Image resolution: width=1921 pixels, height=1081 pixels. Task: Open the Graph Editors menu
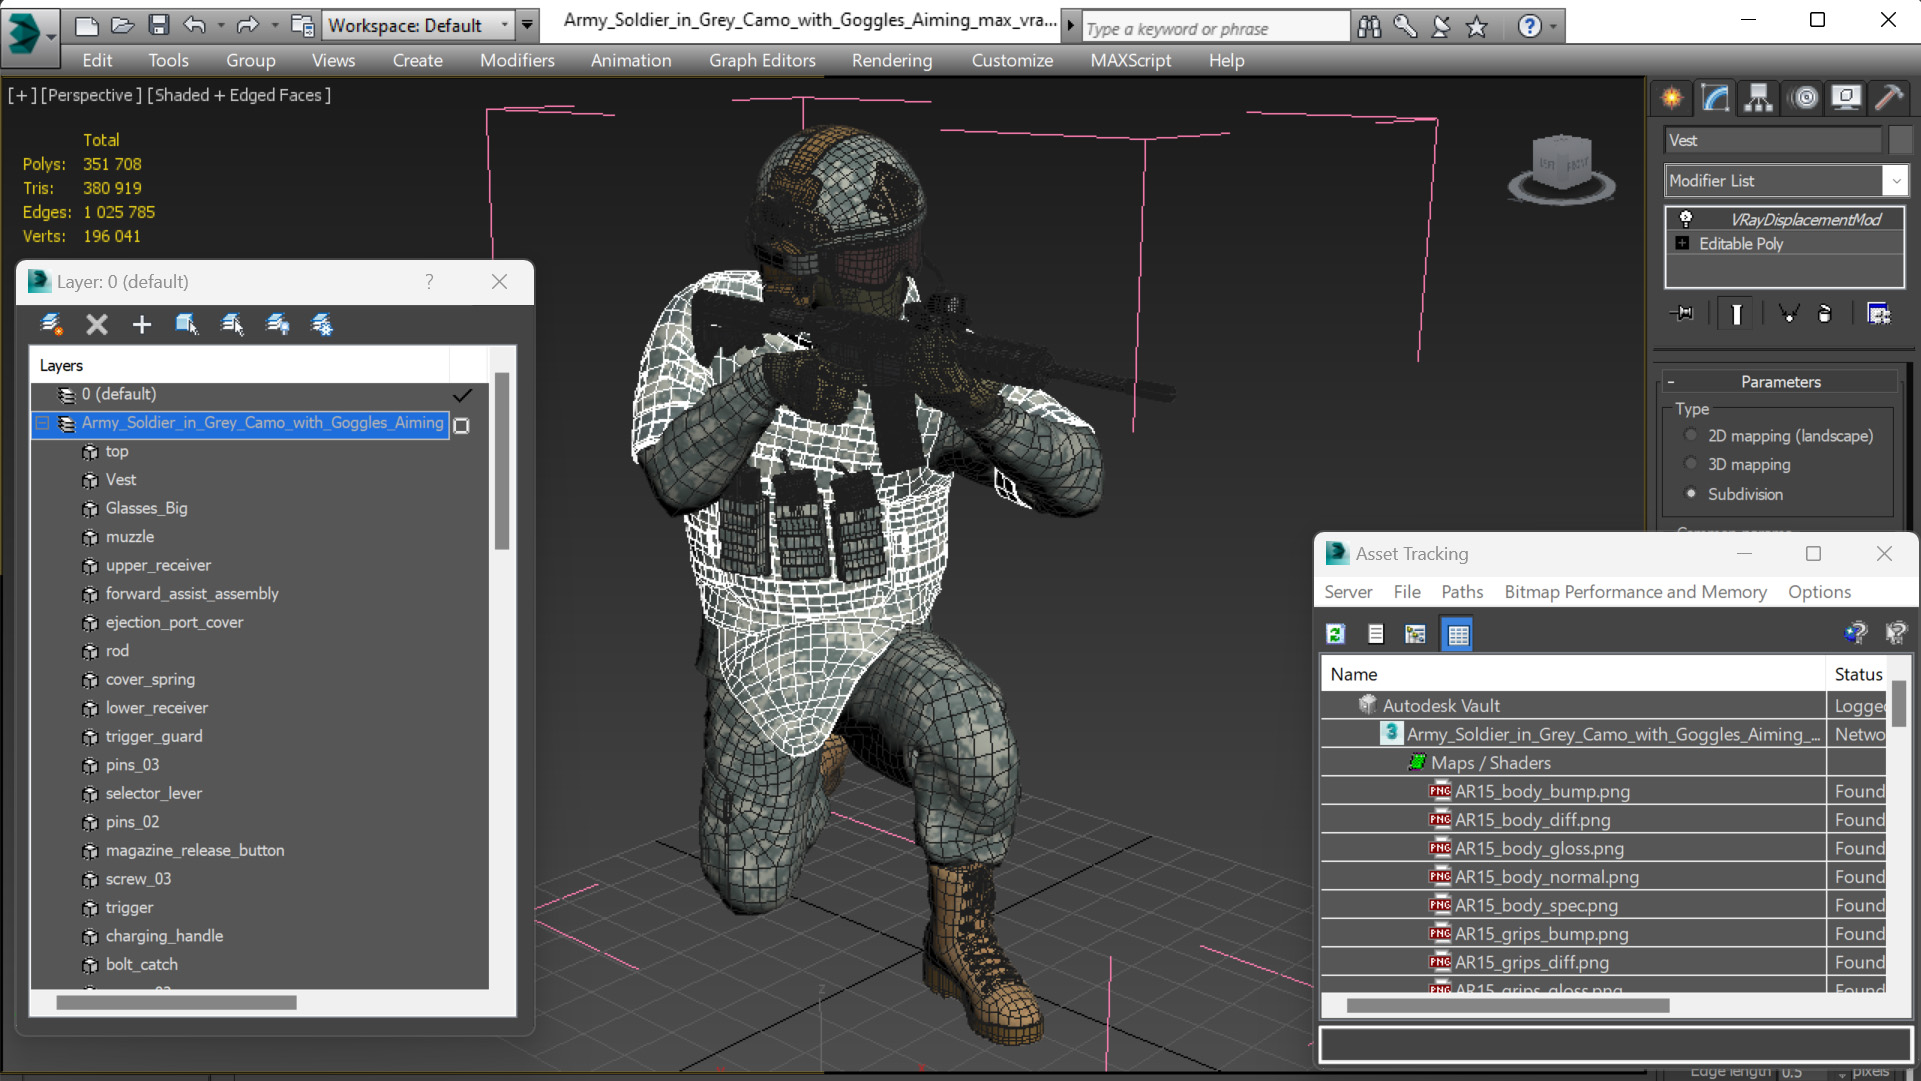pyautogui.click(x=762, y=60)
